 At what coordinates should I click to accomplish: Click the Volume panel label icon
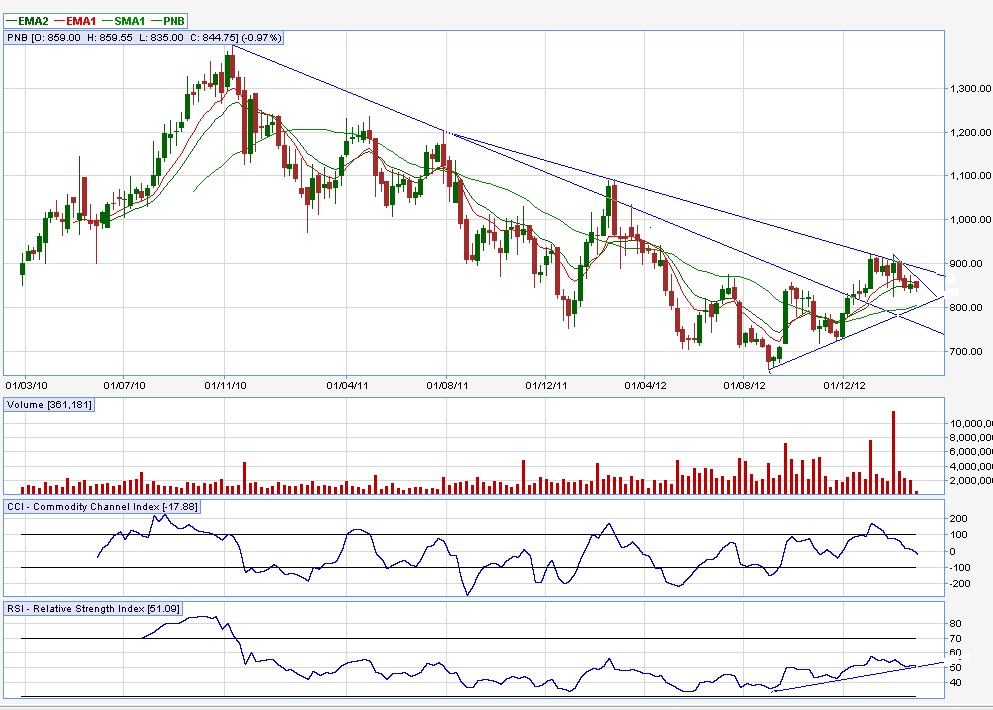[x=46, y=405]
